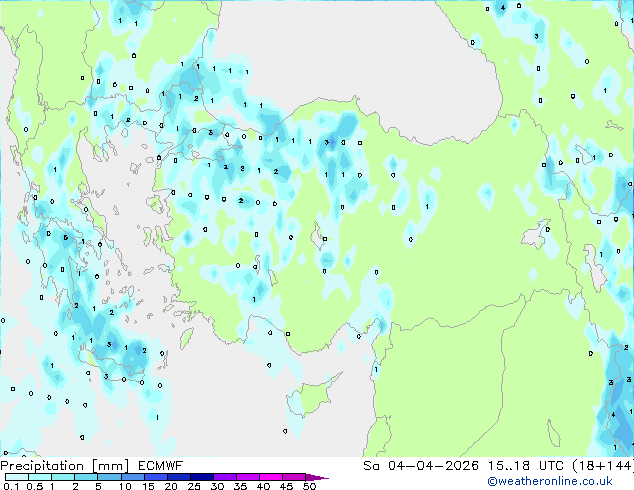Select the 40–45 mm magenta legend box
Image resolution: width=634 pixels, height=490 pixels.
(x=271, y=477)
